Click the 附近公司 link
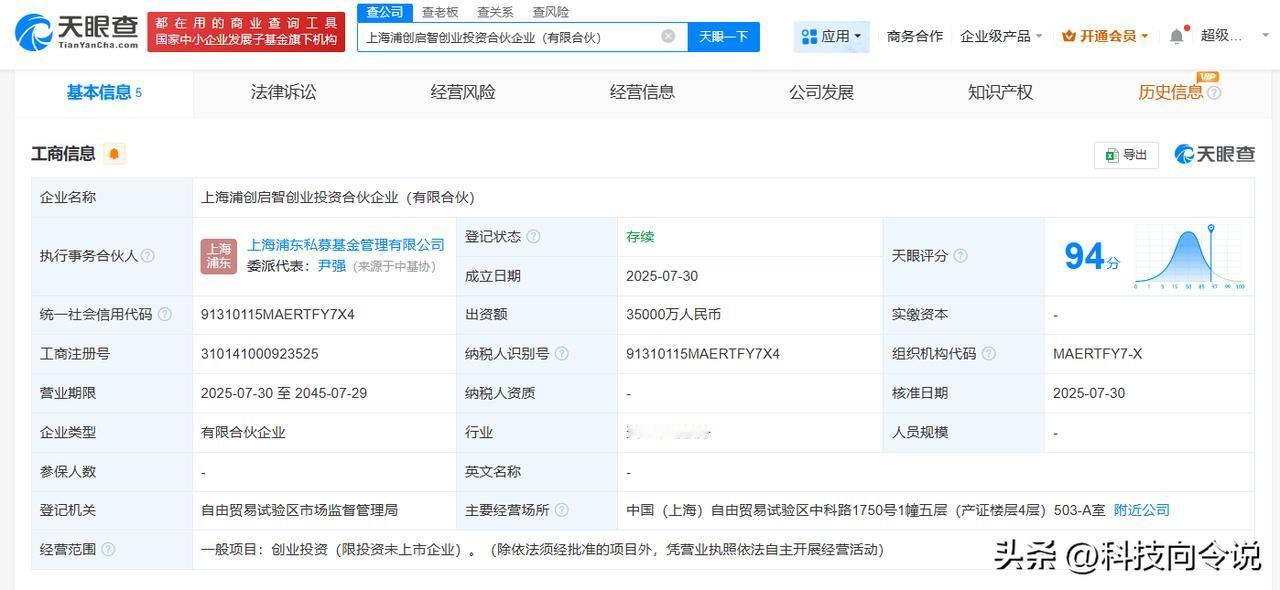The height and width of the screenshot is (590, 1280). (1141, 510)
